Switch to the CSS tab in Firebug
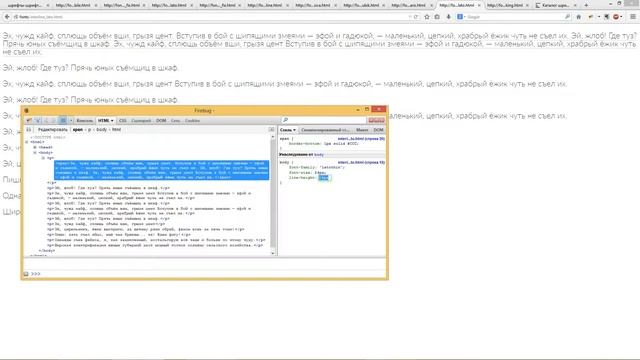This screenshot has width=640, height=360. pyautogui.click(x=122, y=121)
